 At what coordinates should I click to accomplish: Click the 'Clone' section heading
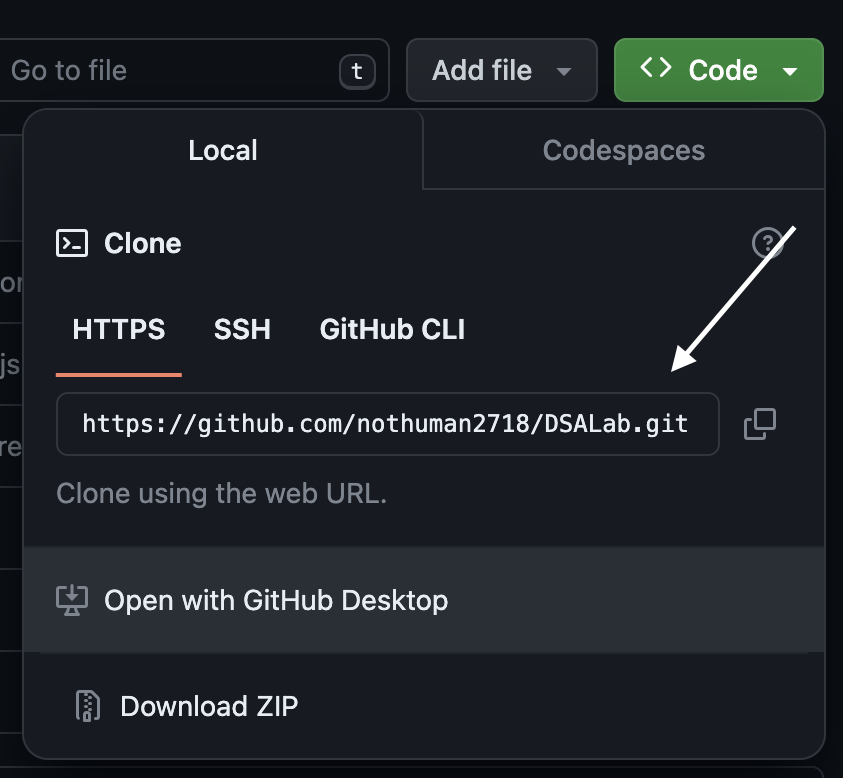click(142, 243)
